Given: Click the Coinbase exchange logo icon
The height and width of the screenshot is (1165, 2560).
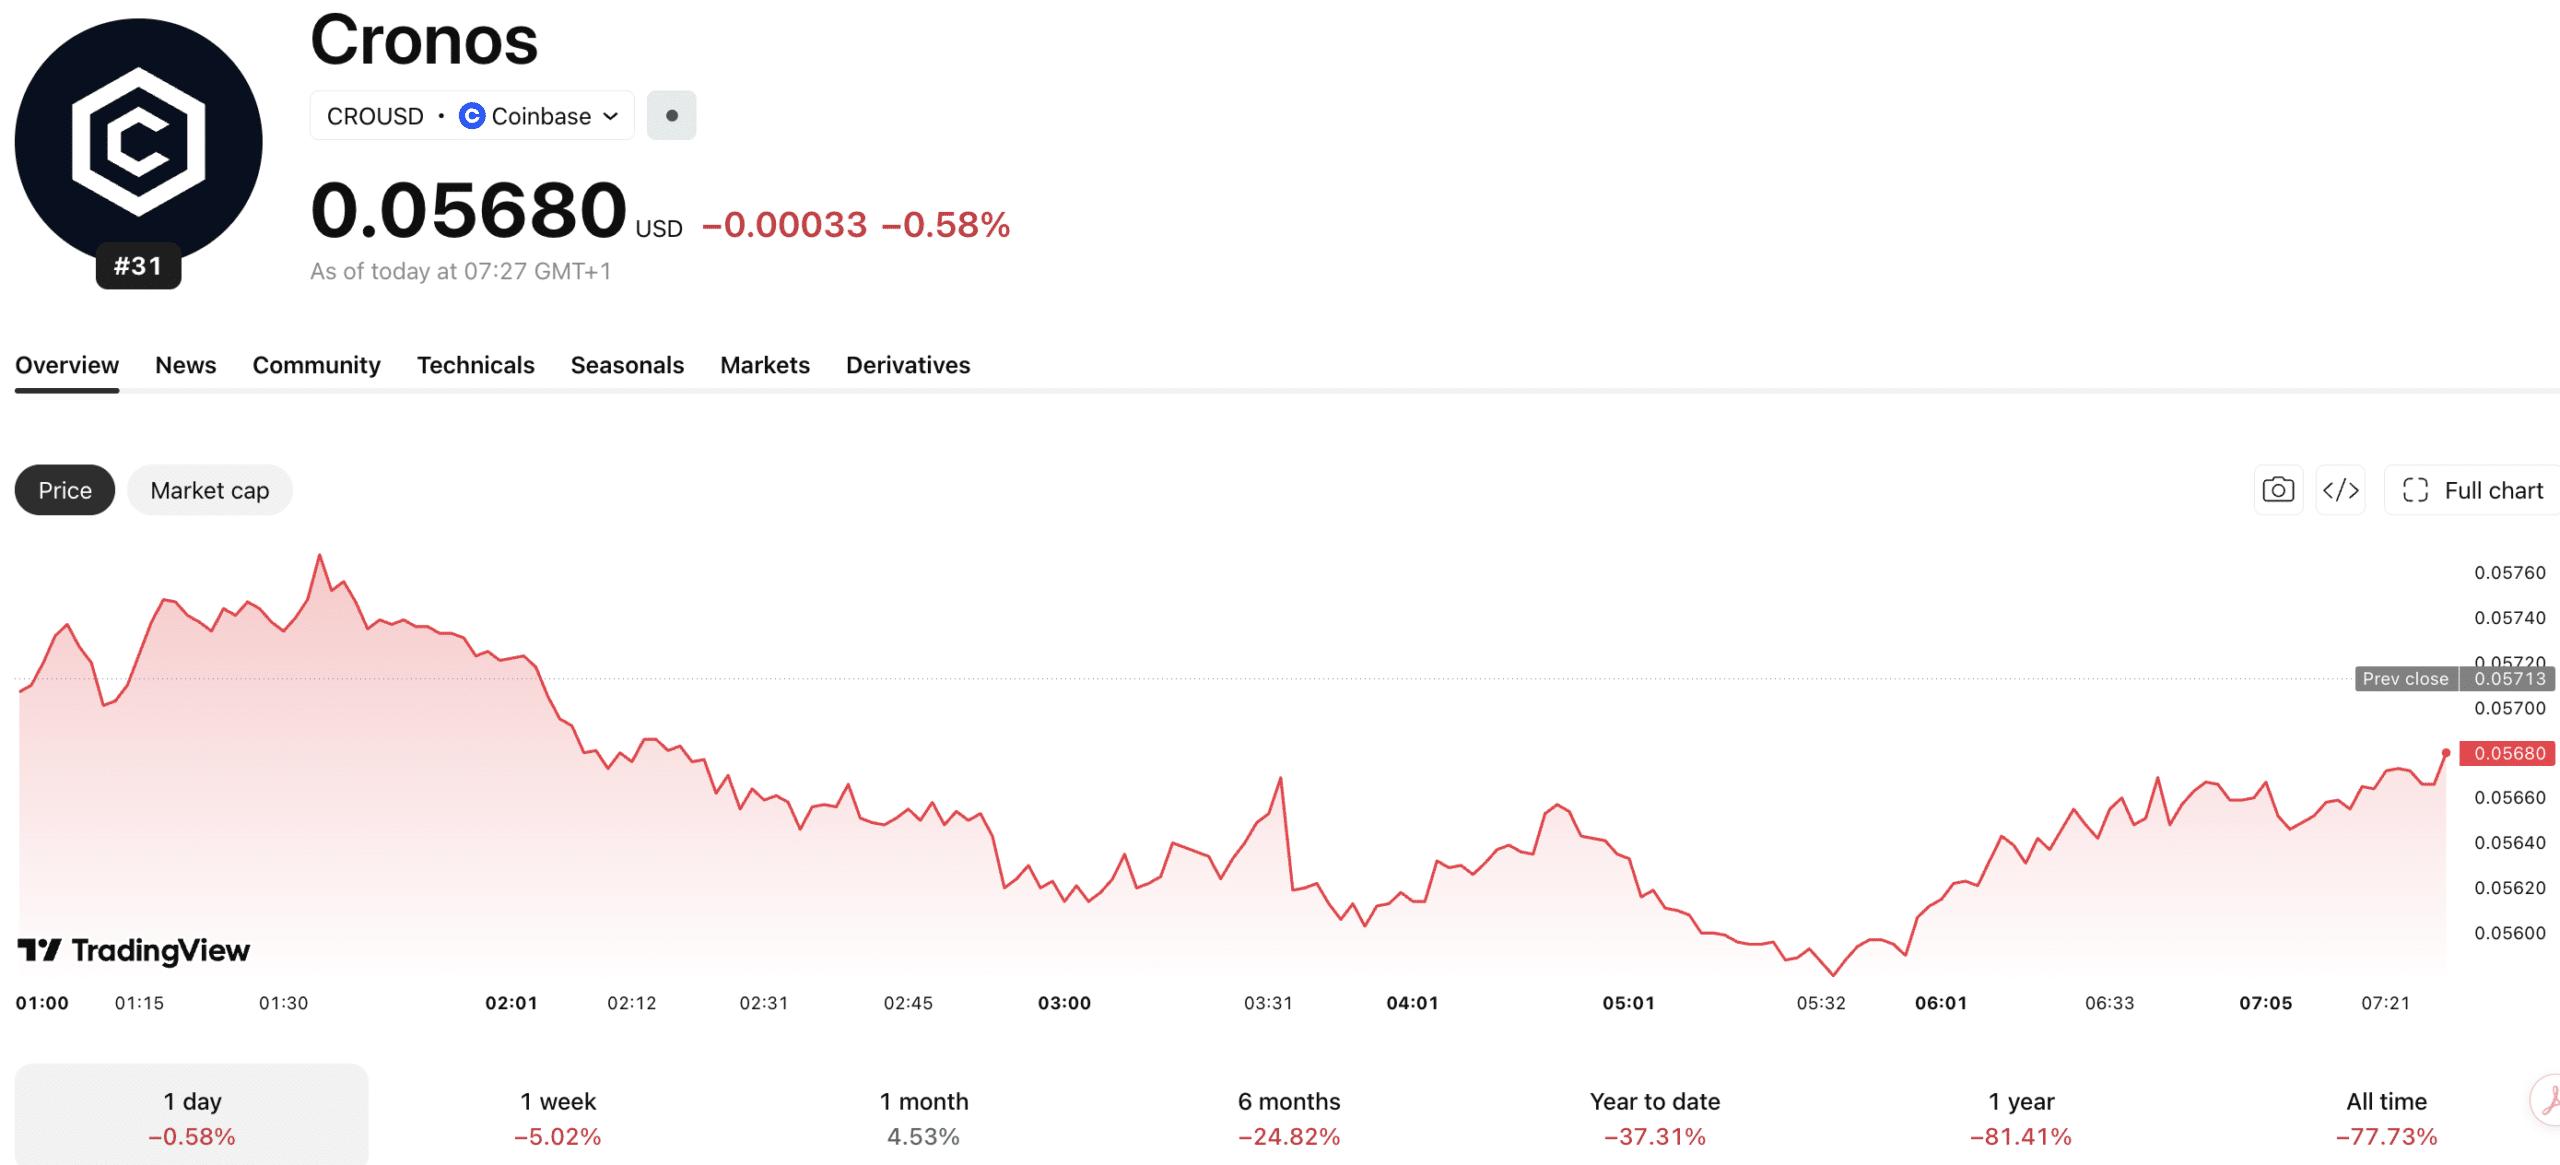Looking at the screenshot, I should [472, 116].
